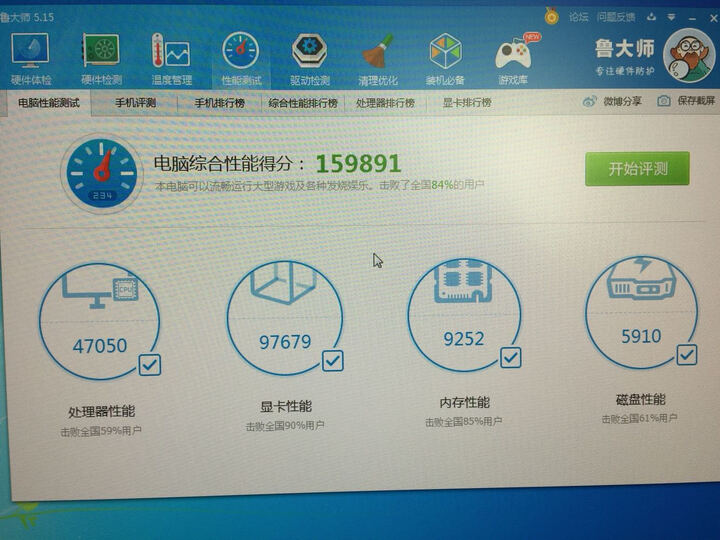Open the 硬件检测 hardware detection icon
The image size is (720, 540).
[101, 51]
